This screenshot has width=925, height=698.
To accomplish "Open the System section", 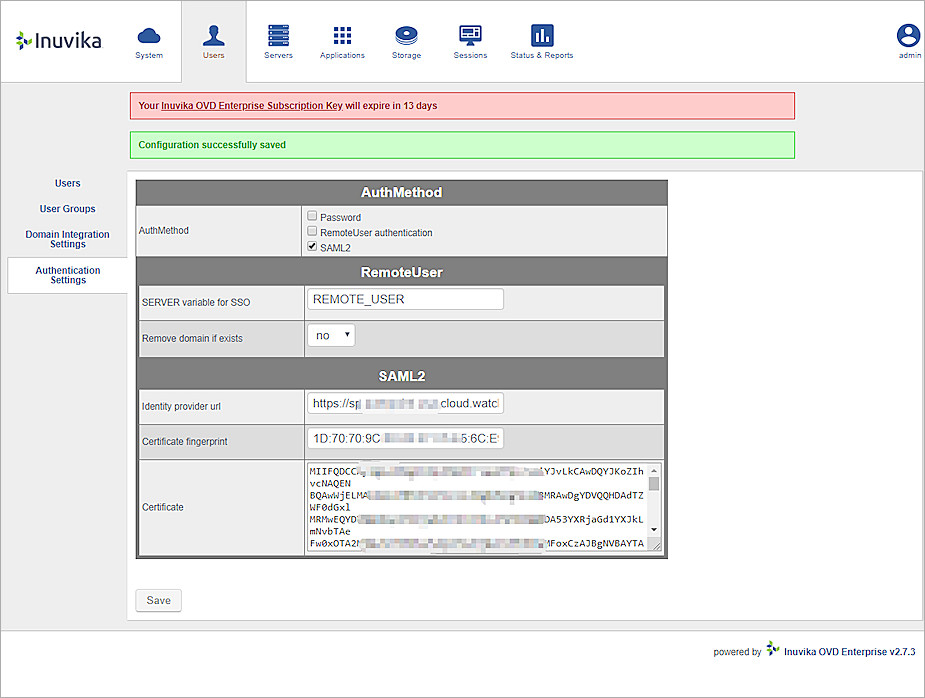I will coord(148,40).
